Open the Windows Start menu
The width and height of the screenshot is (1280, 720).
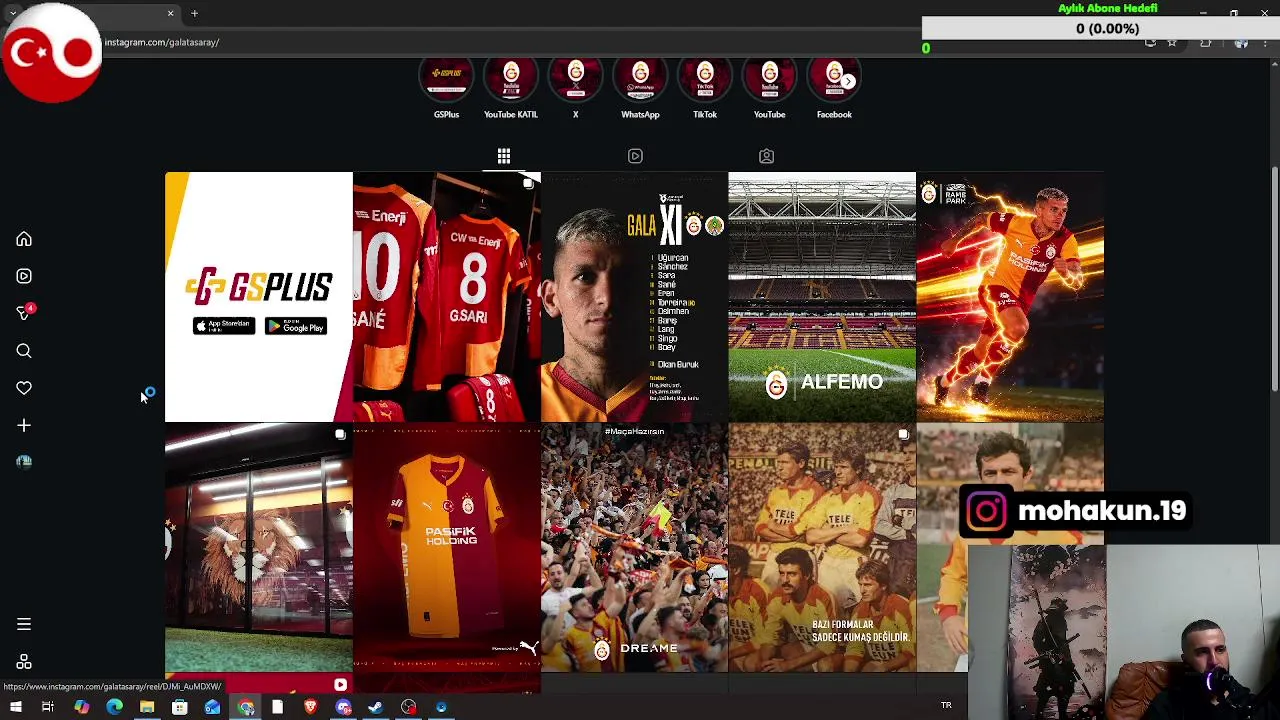(15, 707)
